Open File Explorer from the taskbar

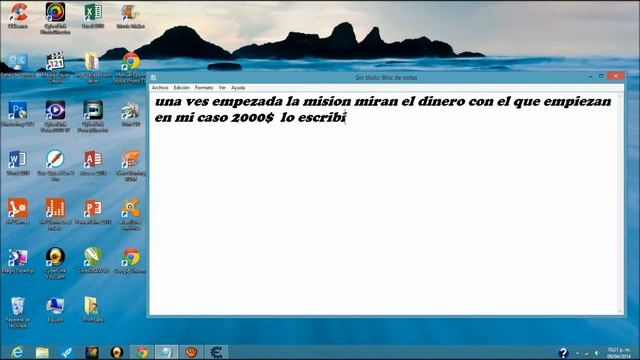[42, 352]
